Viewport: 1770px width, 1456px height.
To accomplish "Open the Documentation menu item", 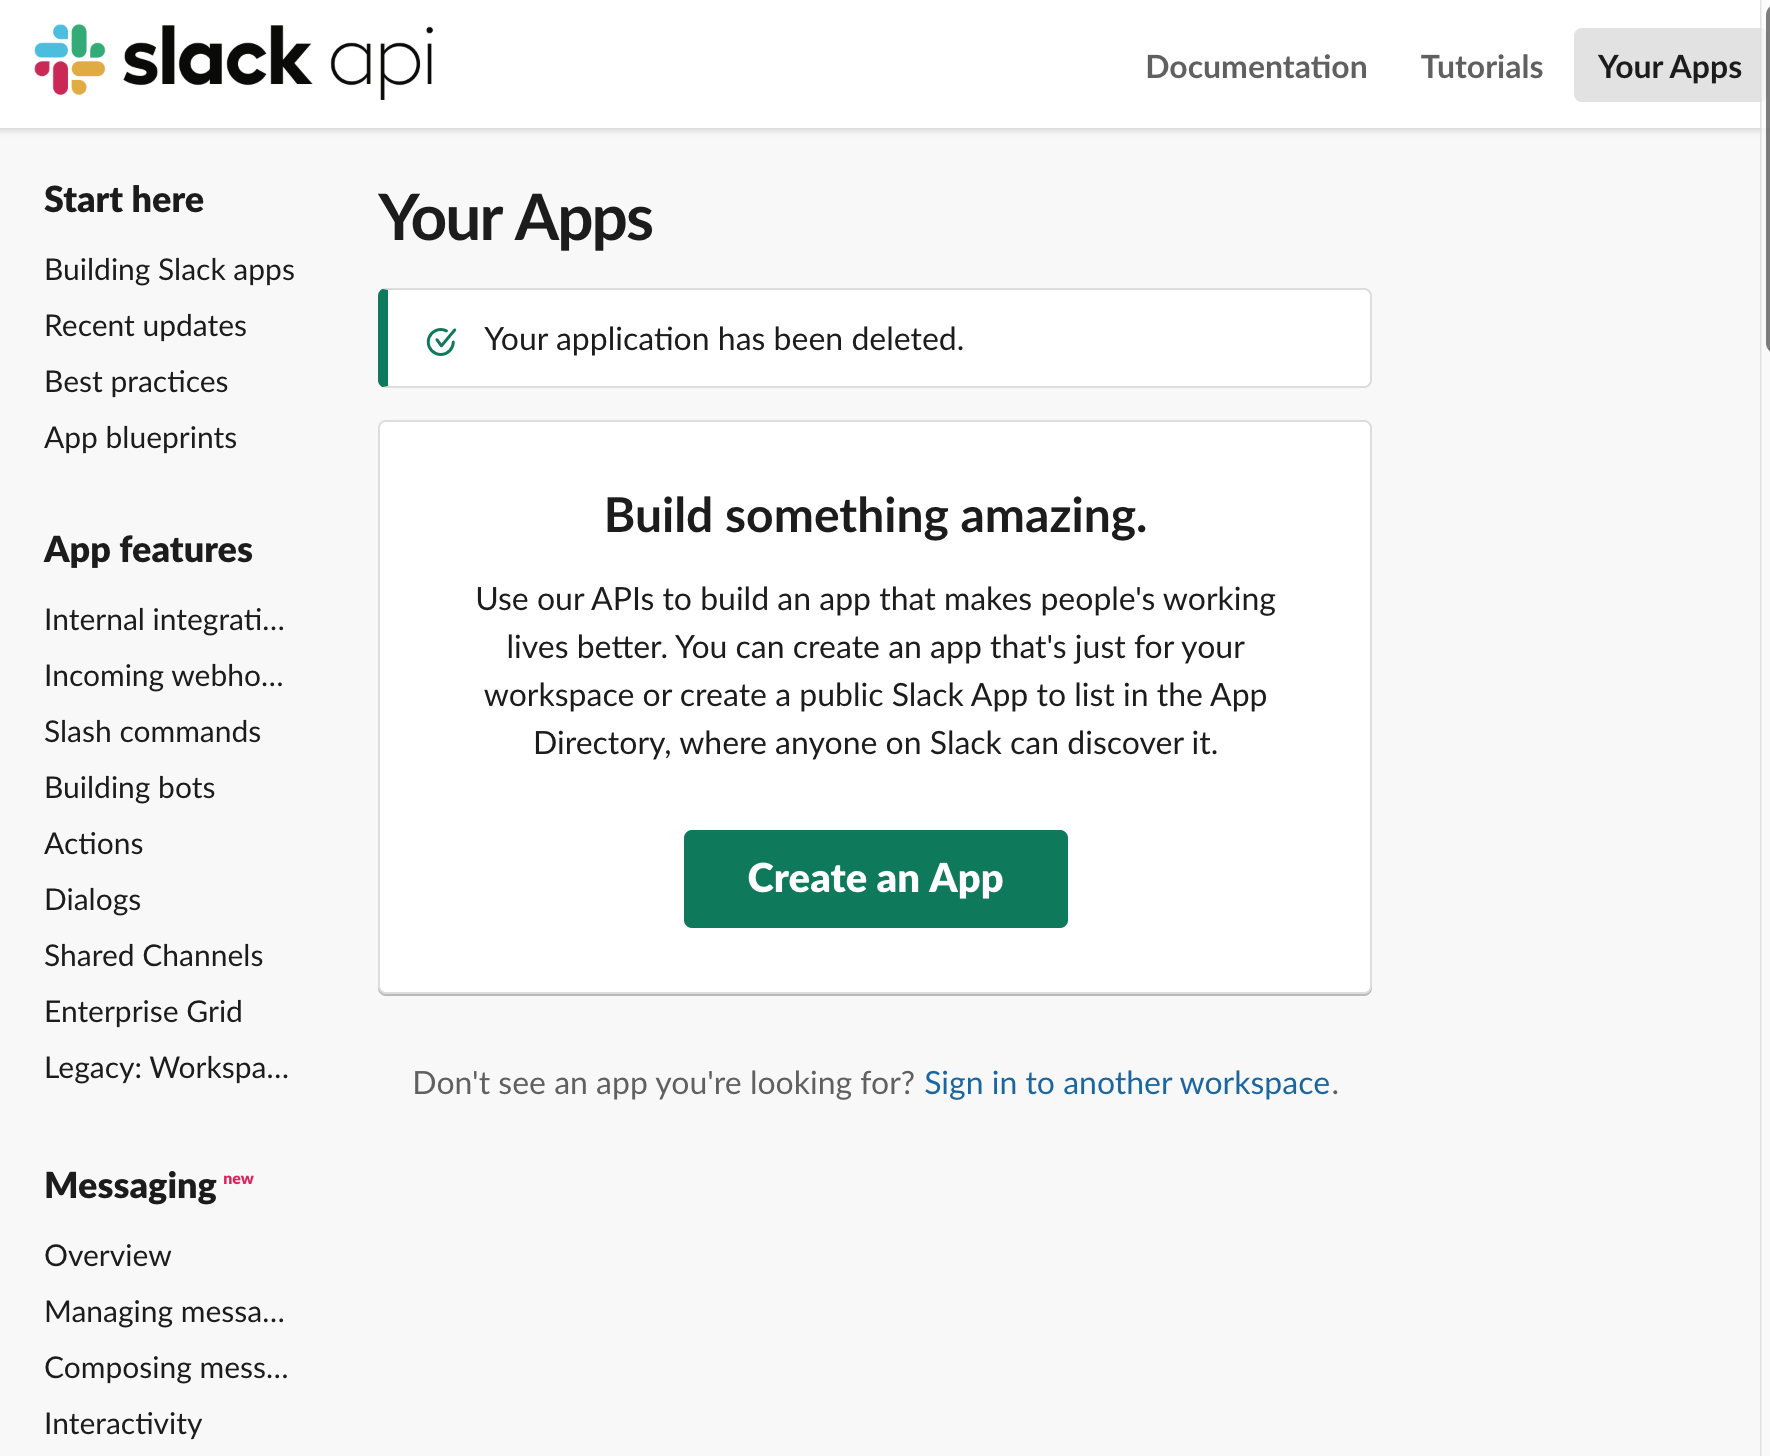I will point(1256,67).
